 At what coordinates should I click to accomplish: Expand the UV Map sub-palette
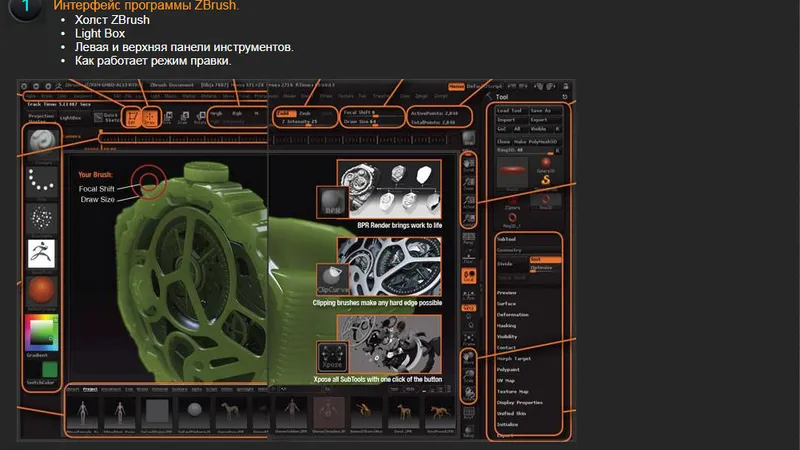(506, 381)
